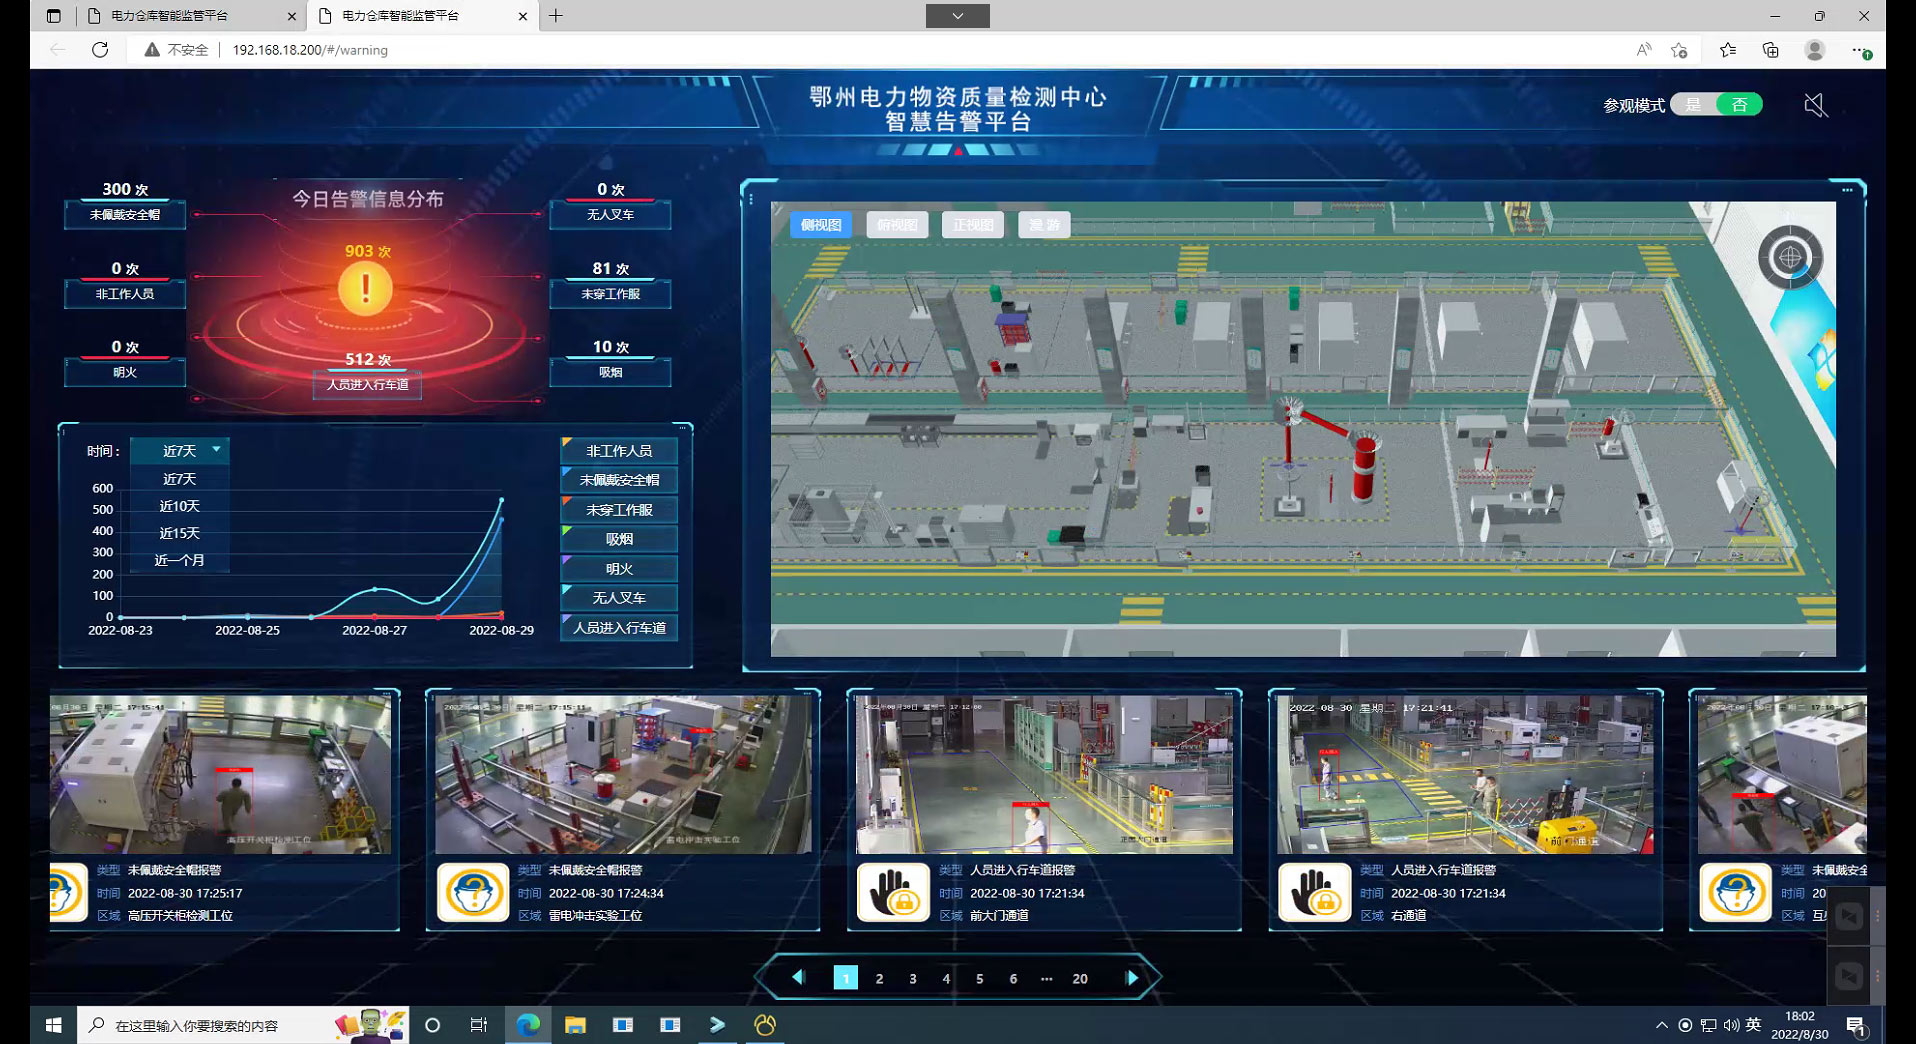Click the compass target icon in 3D view
This screenshot has width=1916, height=1044.
pos(1789,258)
